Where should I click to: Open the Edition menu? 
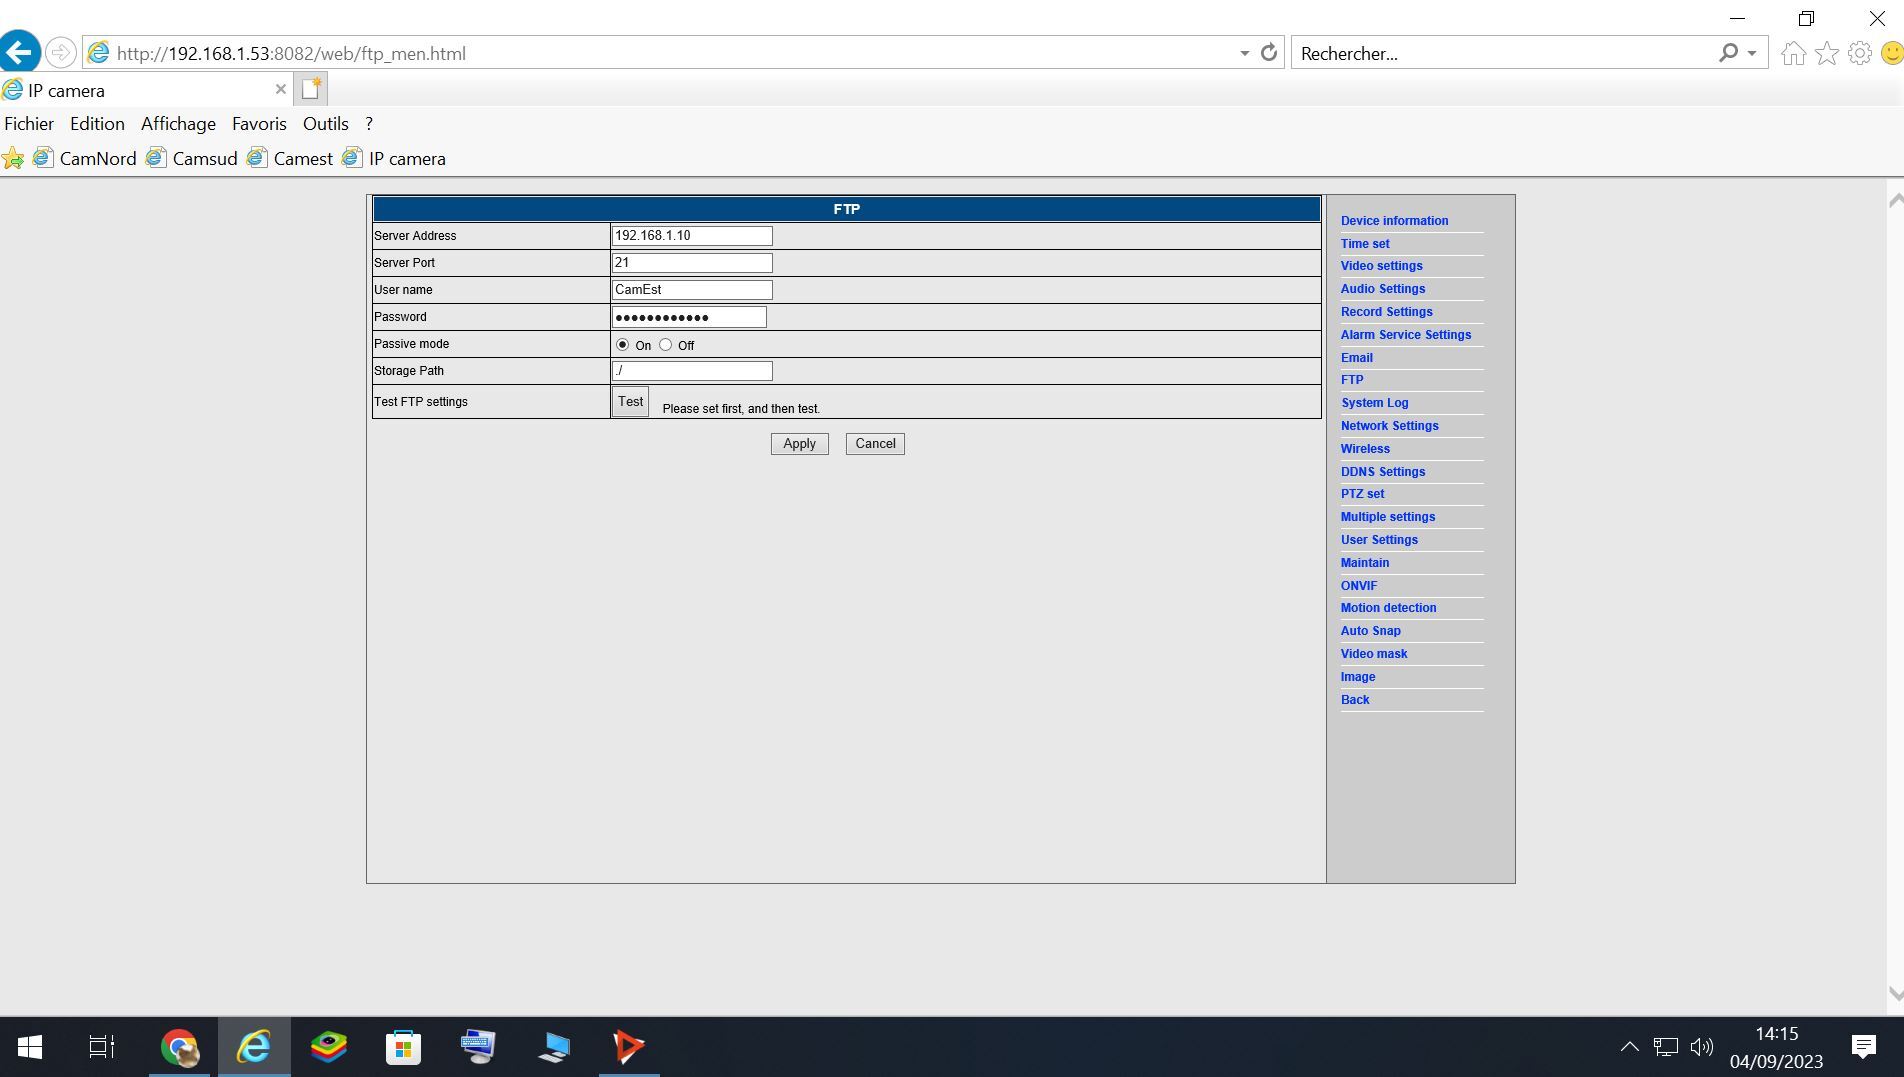pyautogui.click(x=97, y=124)
